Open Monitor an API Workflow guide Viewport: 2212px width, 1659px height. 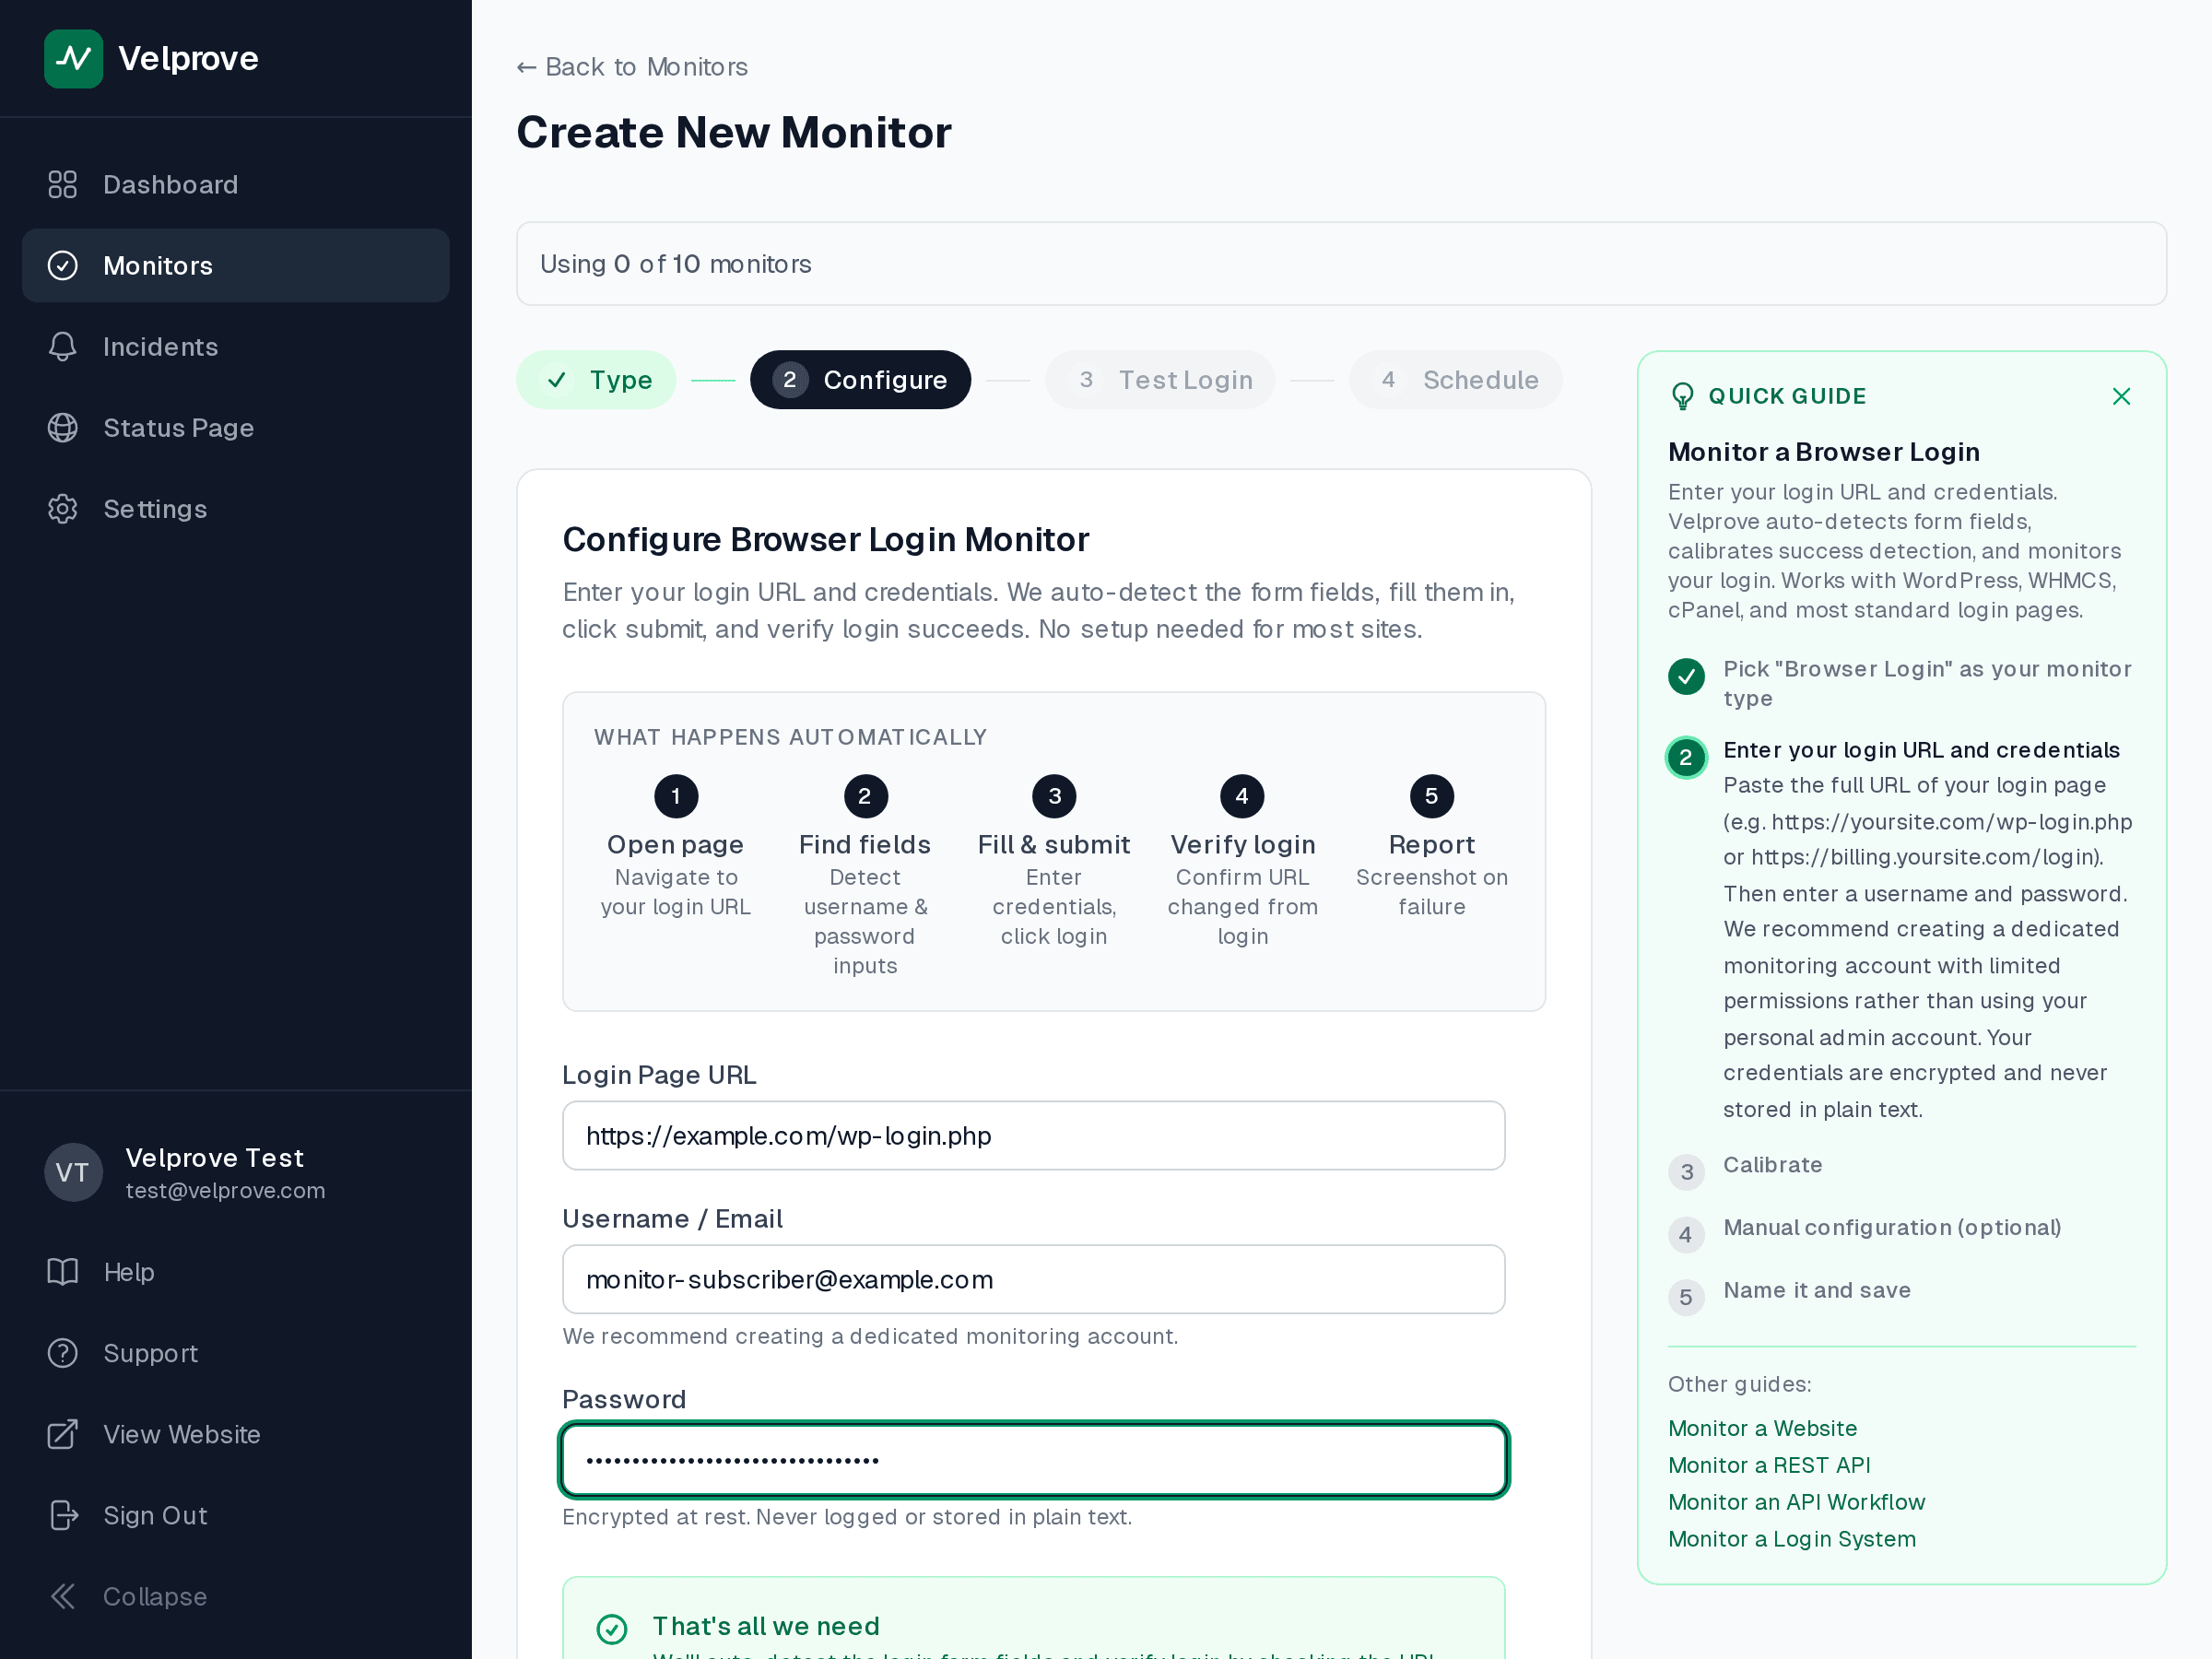(1796, 1502)
